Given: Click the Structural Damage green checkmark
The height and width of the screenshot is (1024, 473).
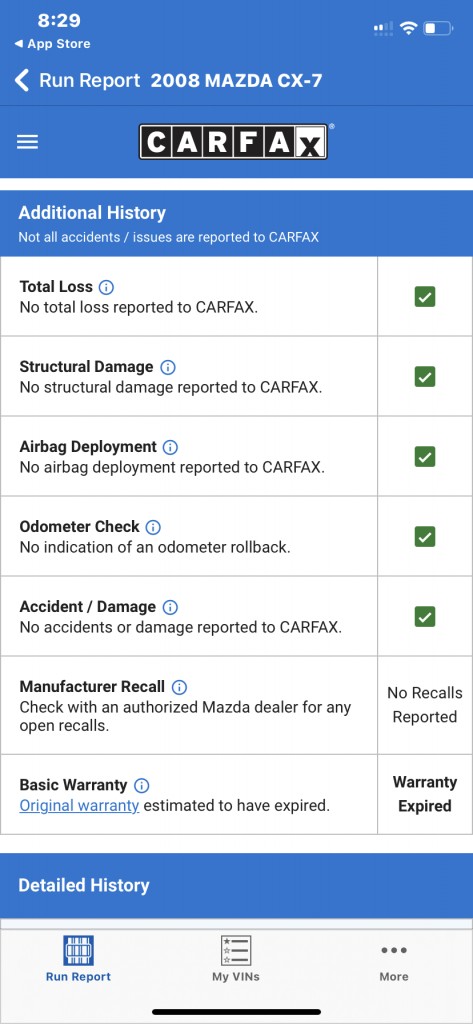Looking at the screenshot, I should (x=425, y=377).
